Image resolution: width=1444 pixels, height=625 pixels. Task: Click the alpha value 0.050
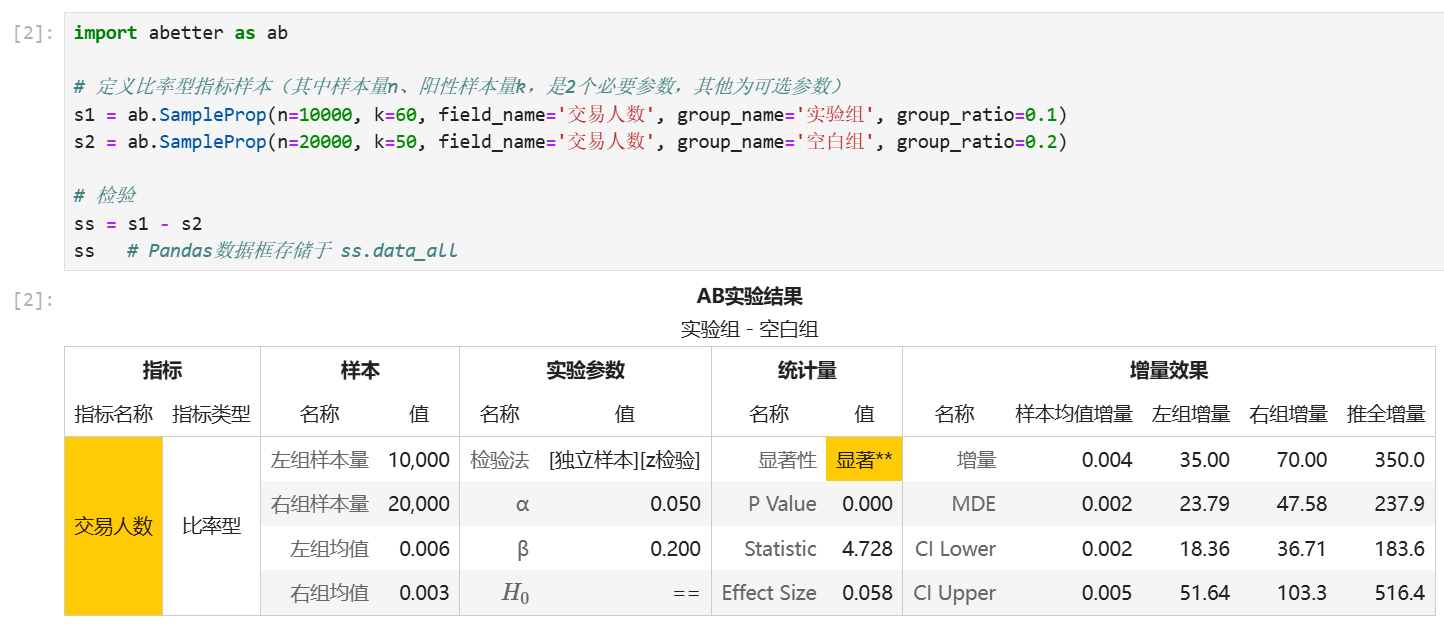click(675, 504)
